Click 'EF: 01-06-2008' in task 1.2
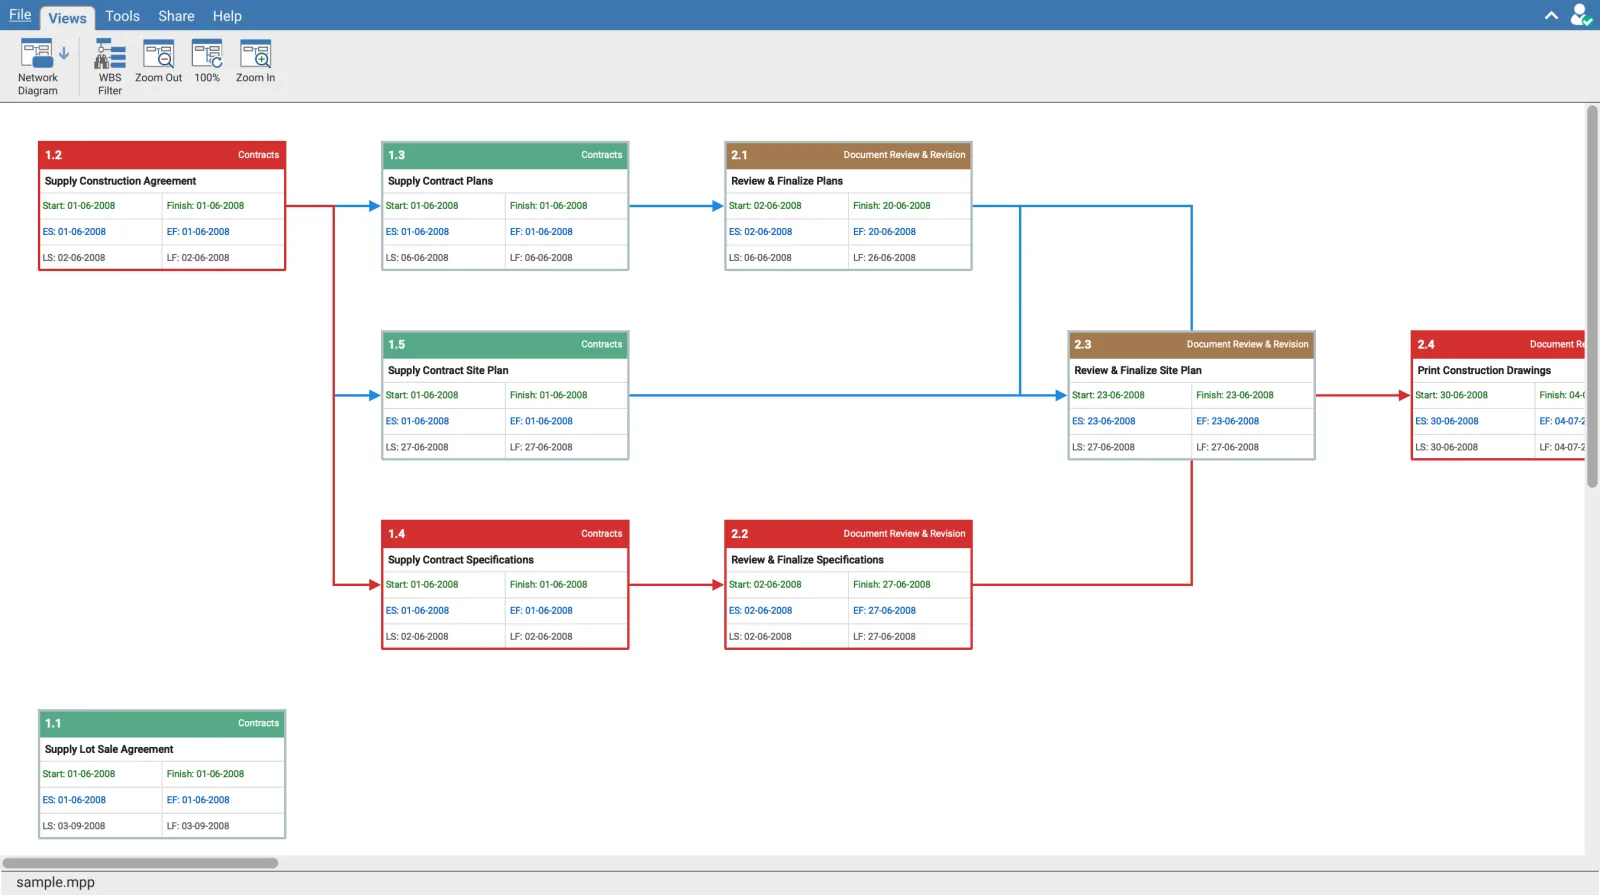1600x895 pixels. pyautogui.click(x=198, y=232)
